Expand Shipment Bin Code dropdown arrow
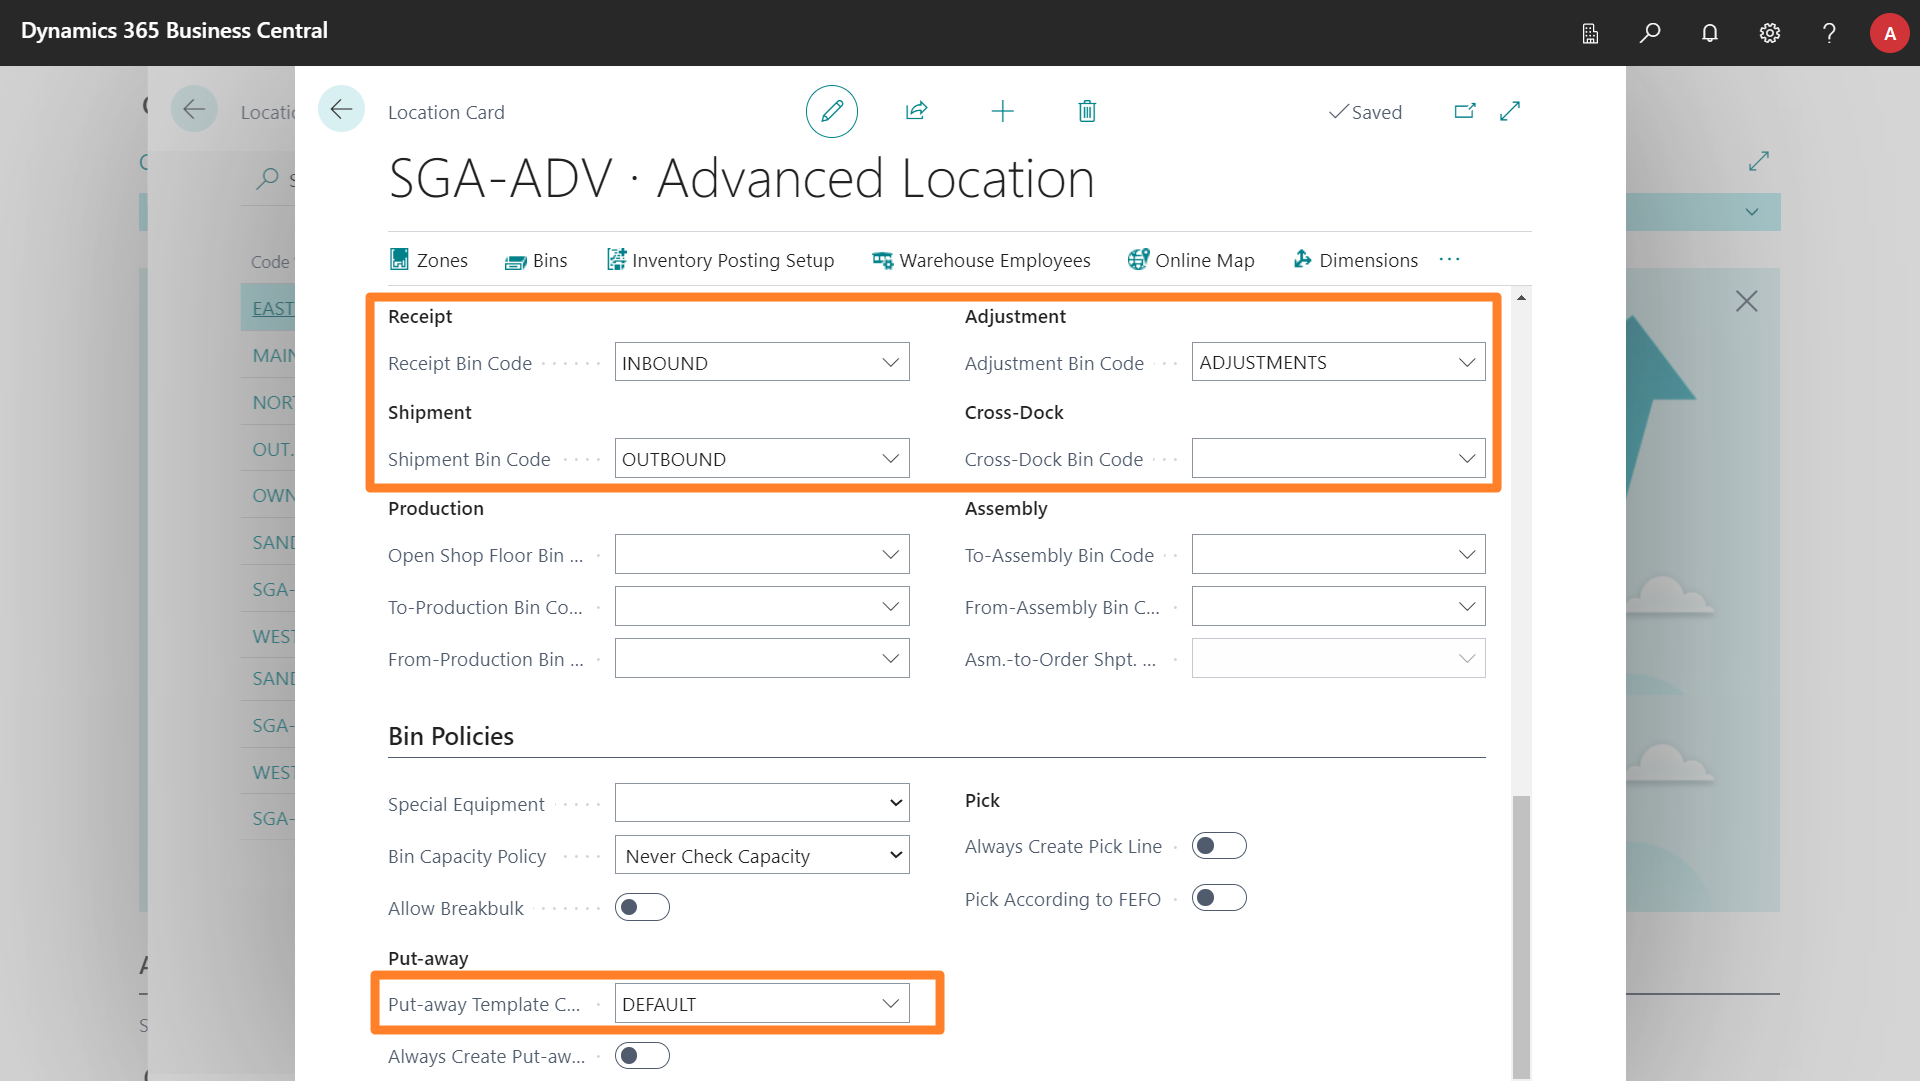This screenshot has height=1081, width=1920. click(890, 459)
